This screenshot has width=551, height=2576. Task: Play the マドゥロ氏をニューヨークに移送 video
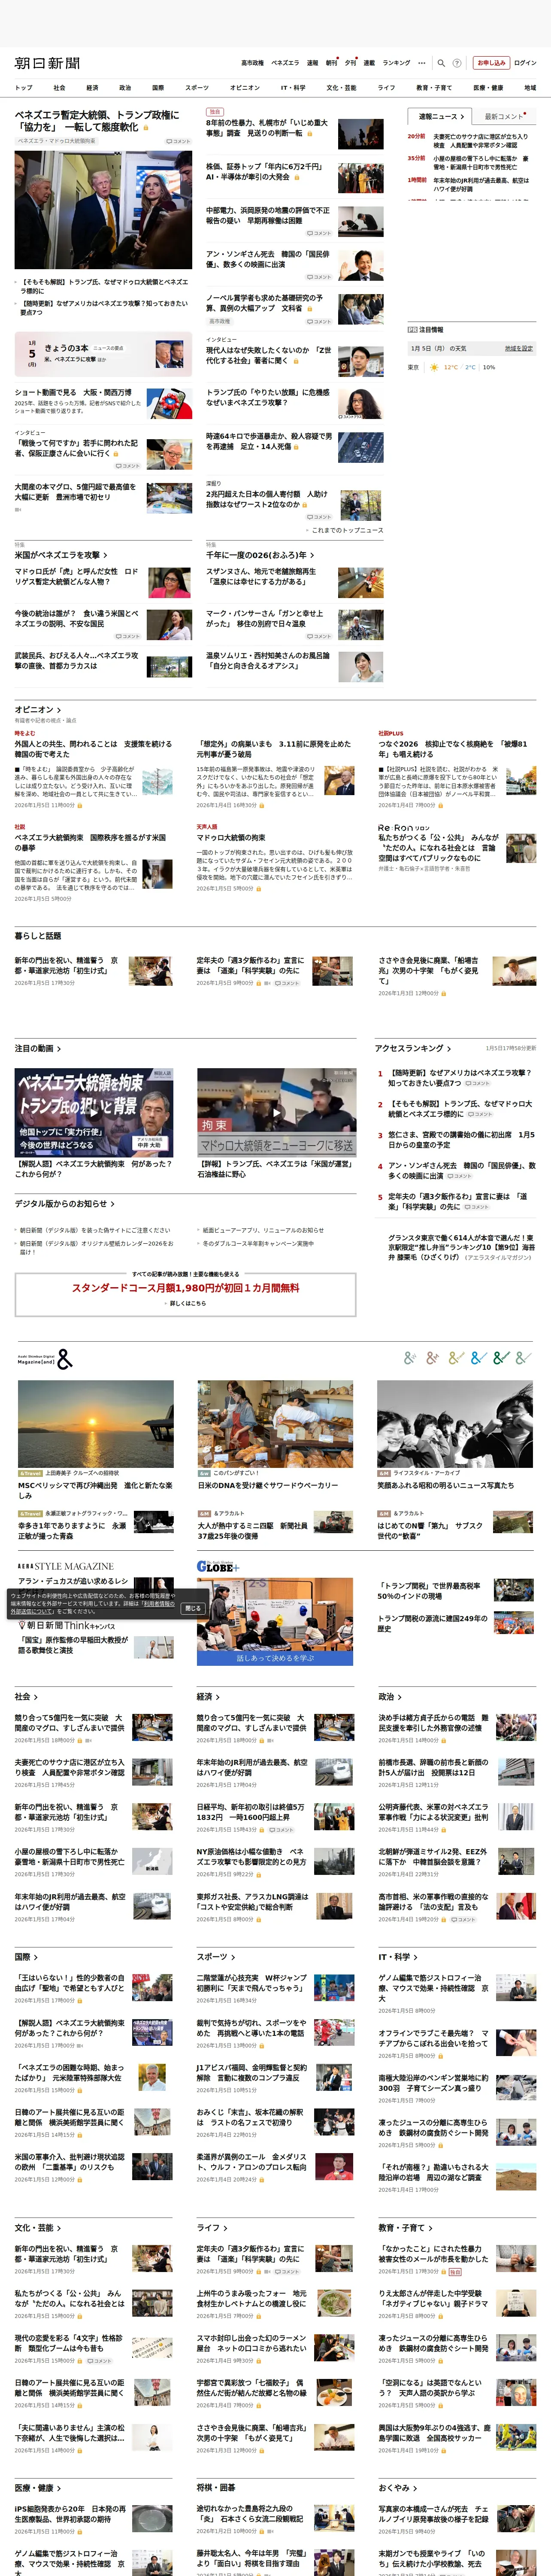tap(276, 1113)
